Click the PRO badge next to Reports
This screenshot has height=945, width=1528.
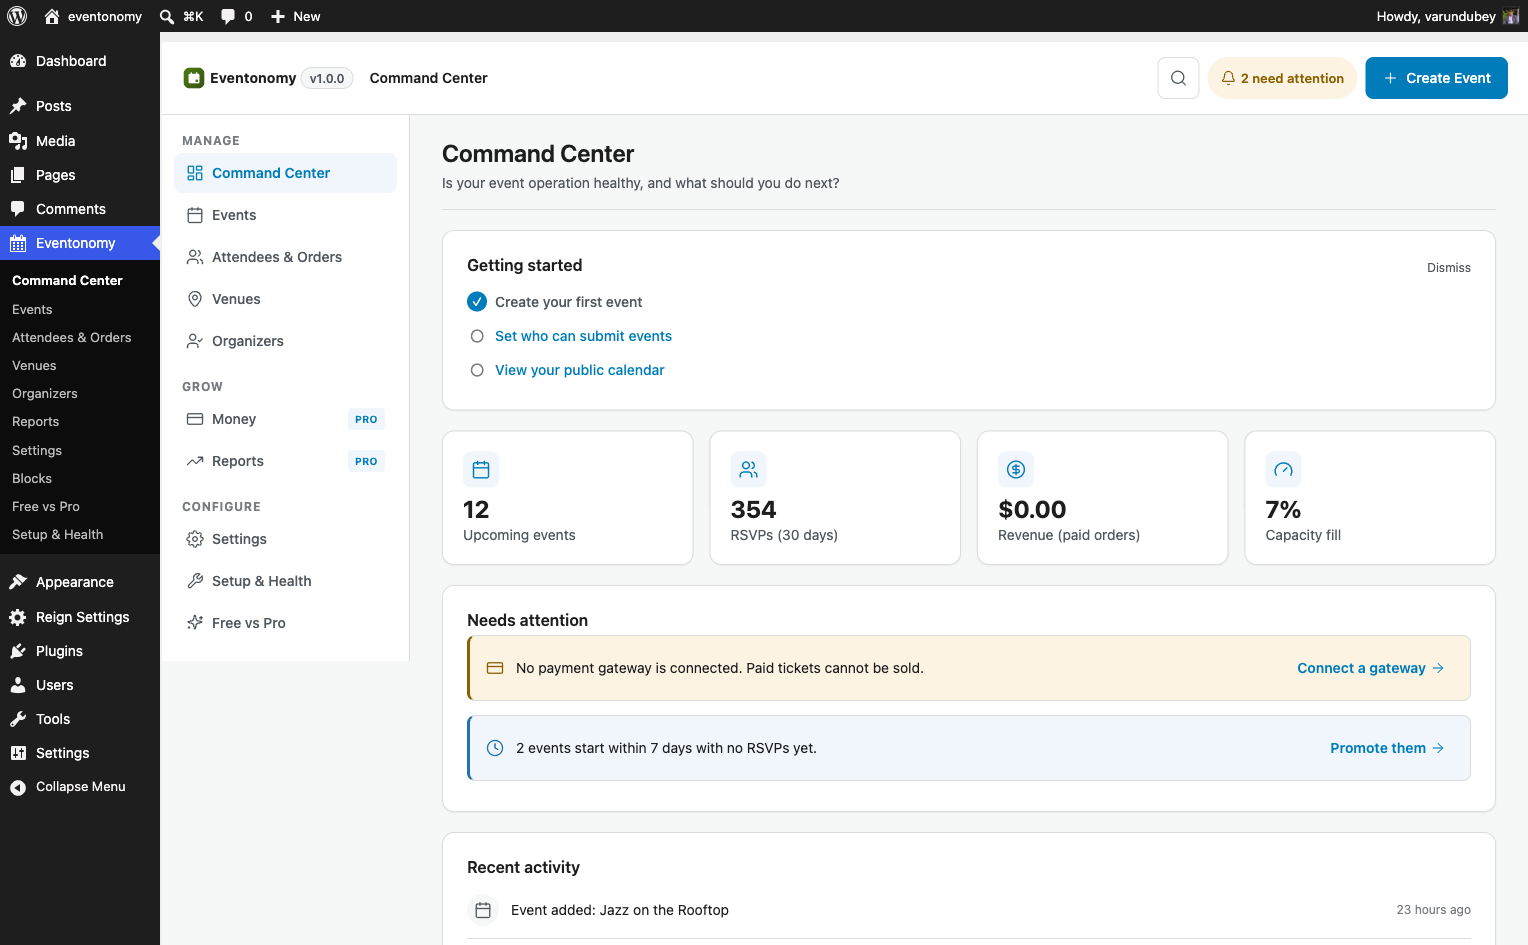[x=366, y=461]
